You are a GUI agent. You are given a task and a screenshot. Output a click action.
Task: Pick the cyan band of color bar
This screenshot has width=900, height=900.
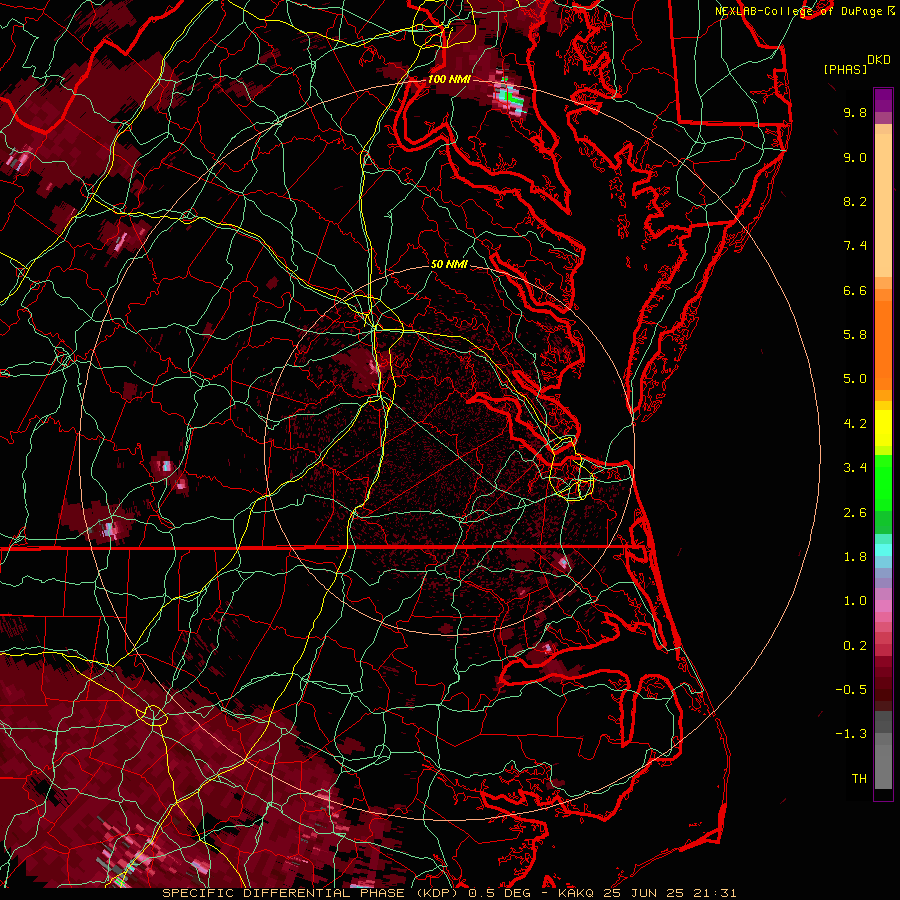(x=883, y=550)
